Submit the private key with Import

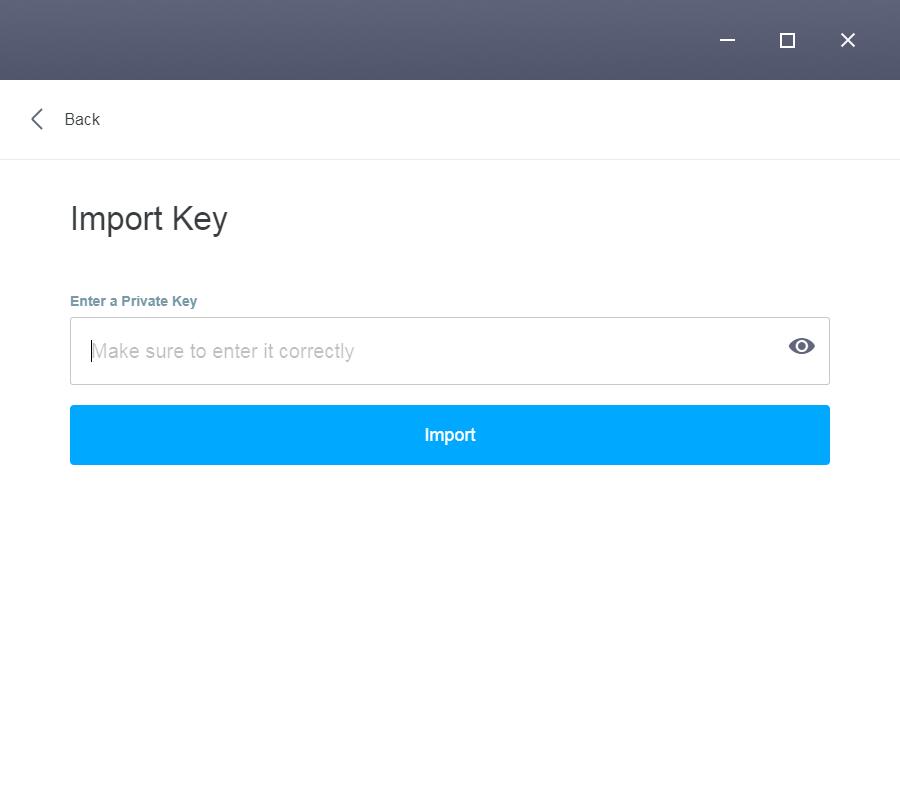click(450, 435)
